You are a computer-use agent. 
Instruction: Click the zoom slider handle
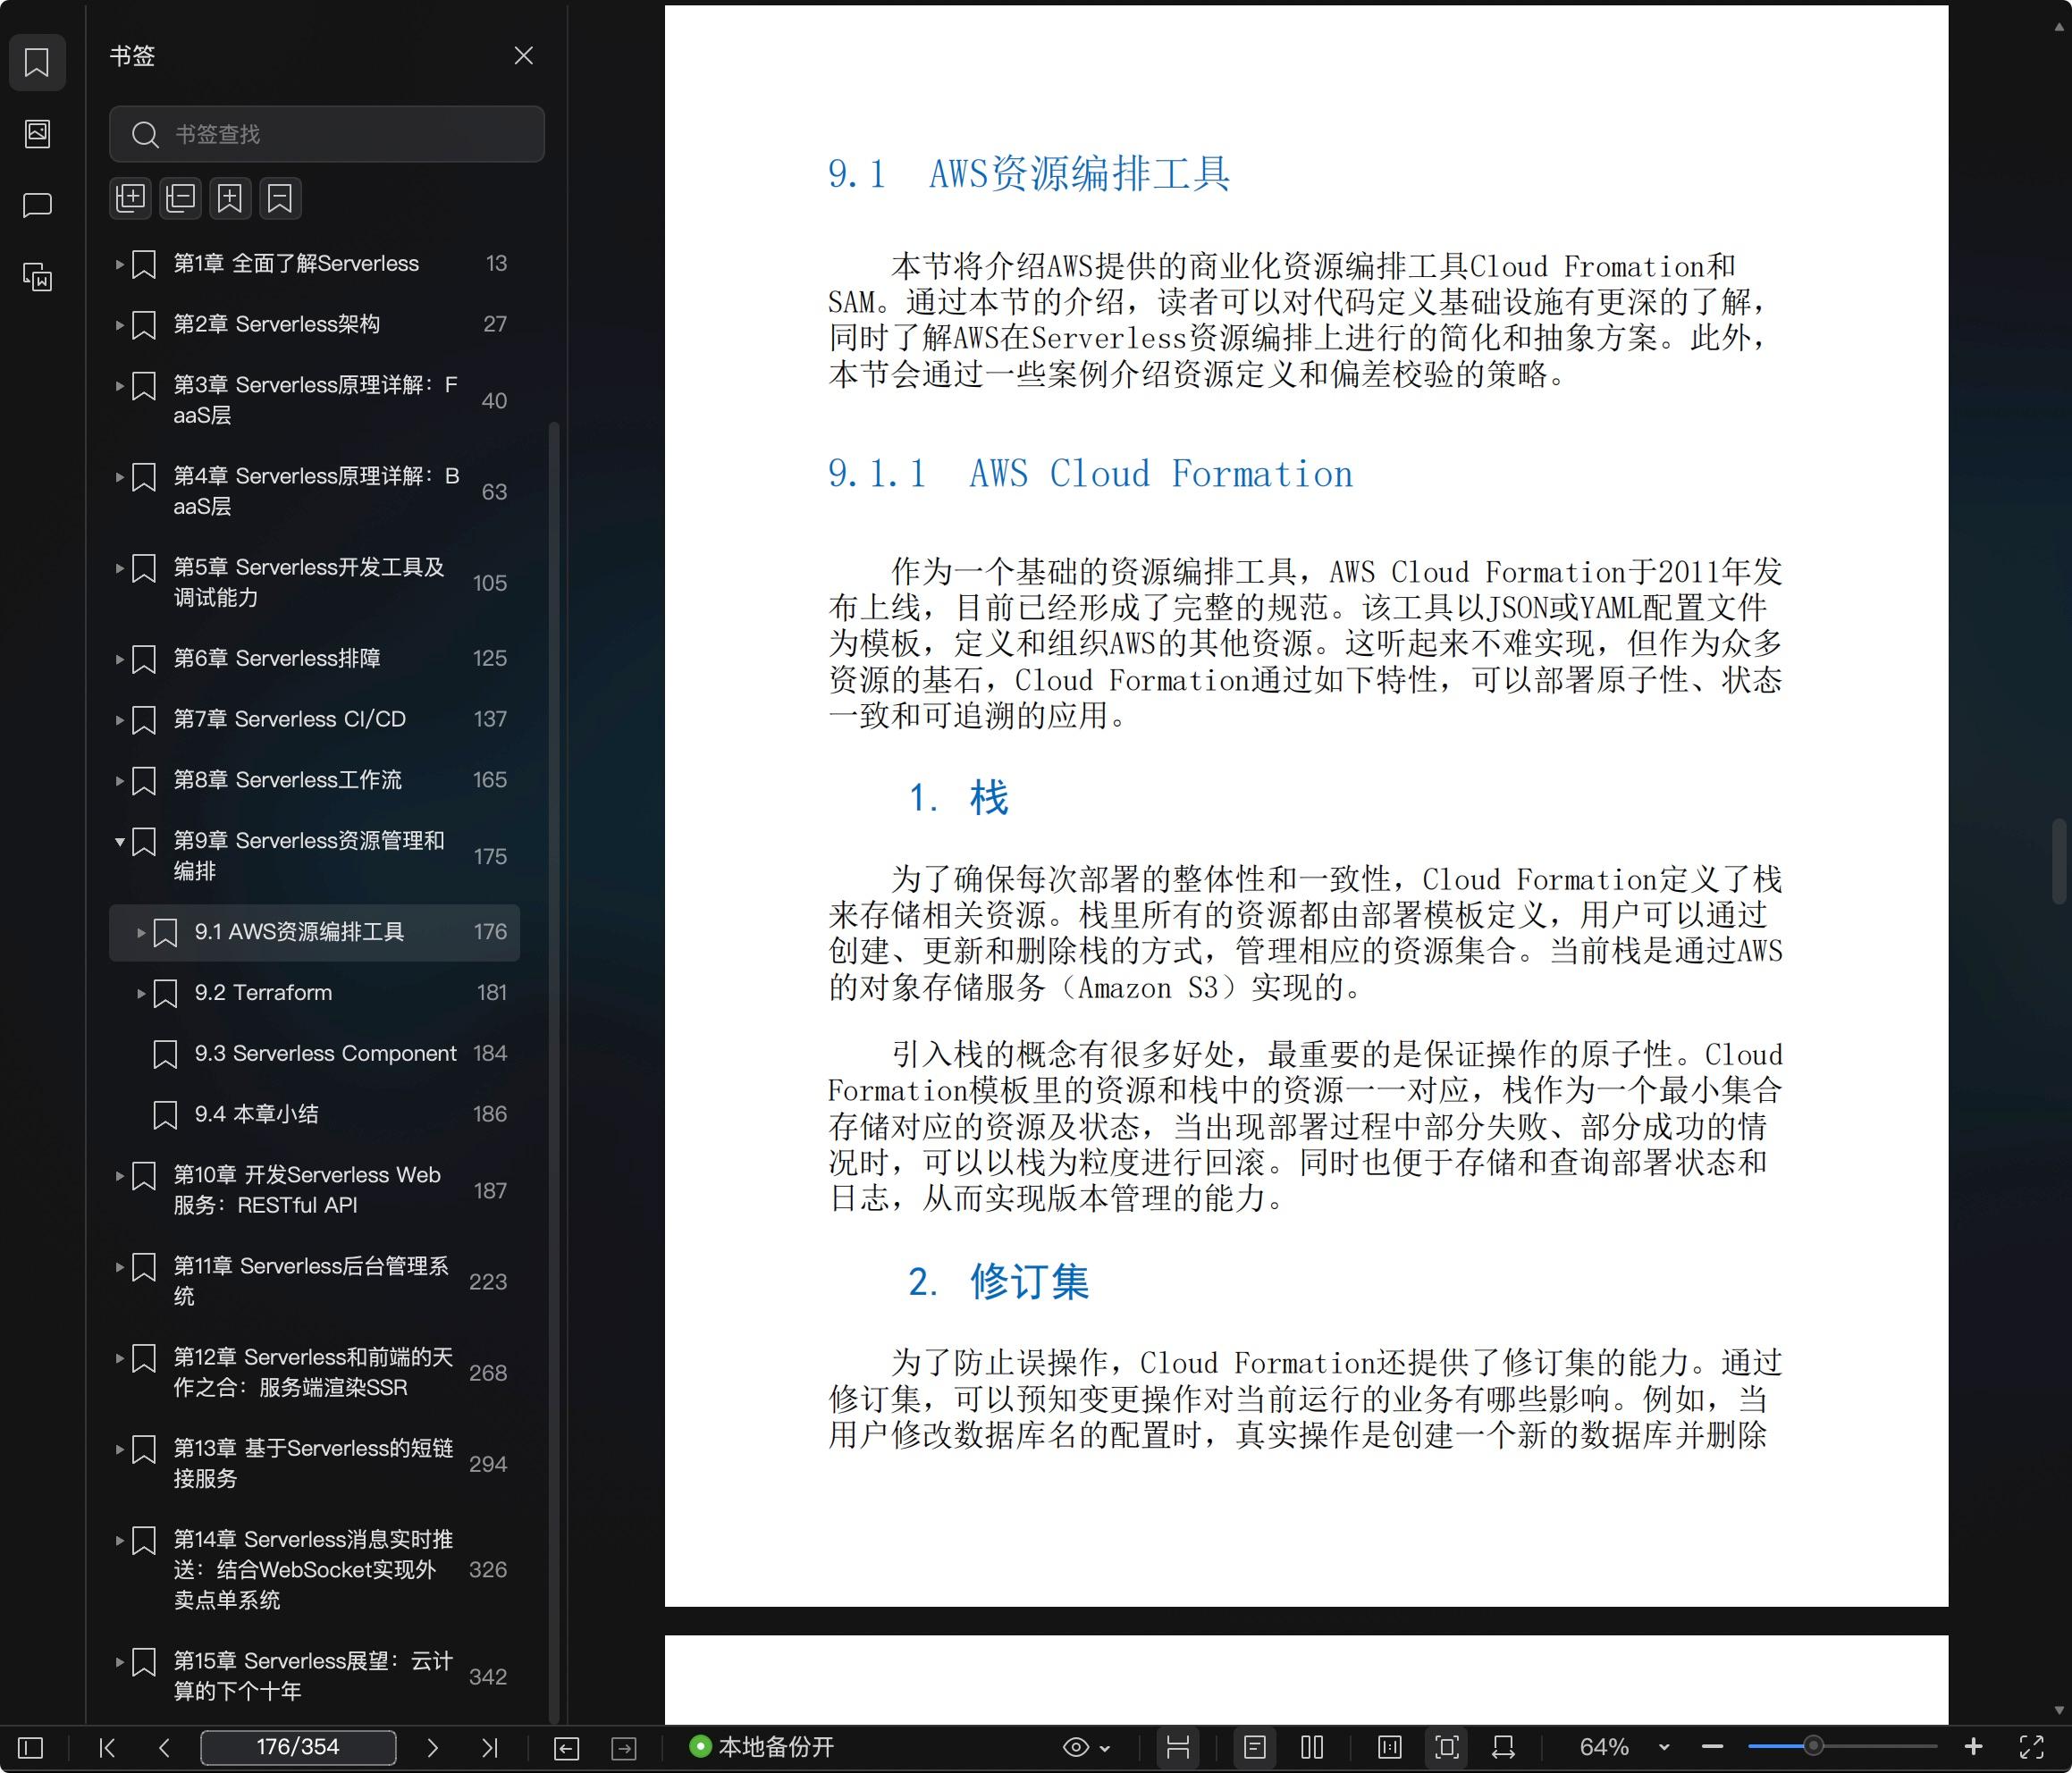coord(1813,1747)
